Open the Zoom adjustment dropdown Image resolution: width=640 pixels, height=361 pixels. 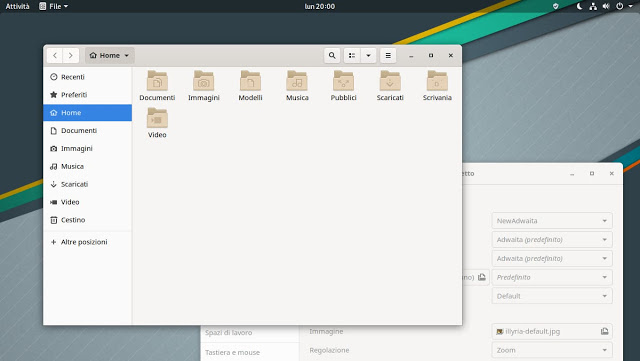click(552, 350)
